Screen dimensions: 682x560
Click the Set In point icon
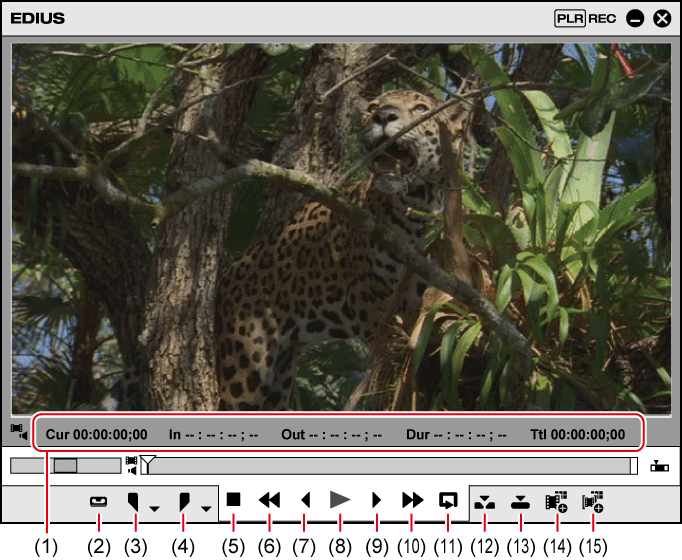pos(134,502)
